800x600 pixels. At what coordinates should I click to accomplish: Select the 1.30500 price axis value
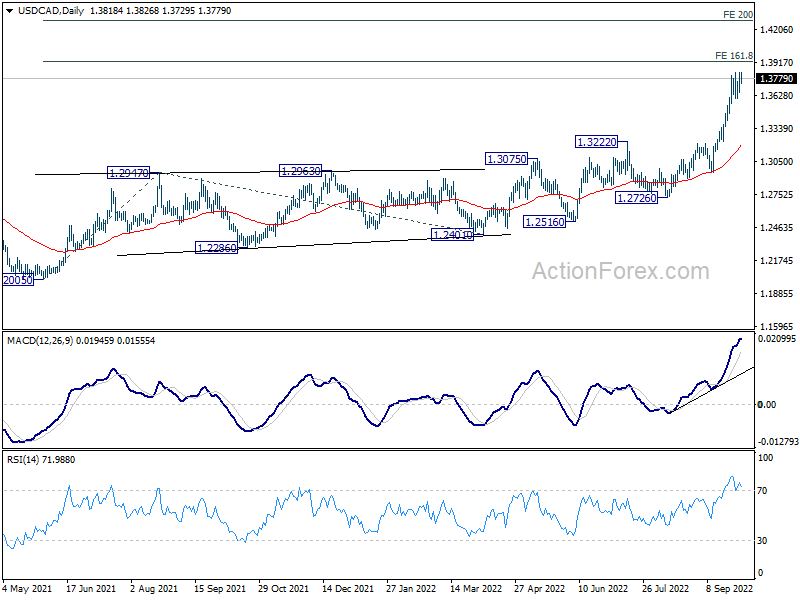point(777,162)
